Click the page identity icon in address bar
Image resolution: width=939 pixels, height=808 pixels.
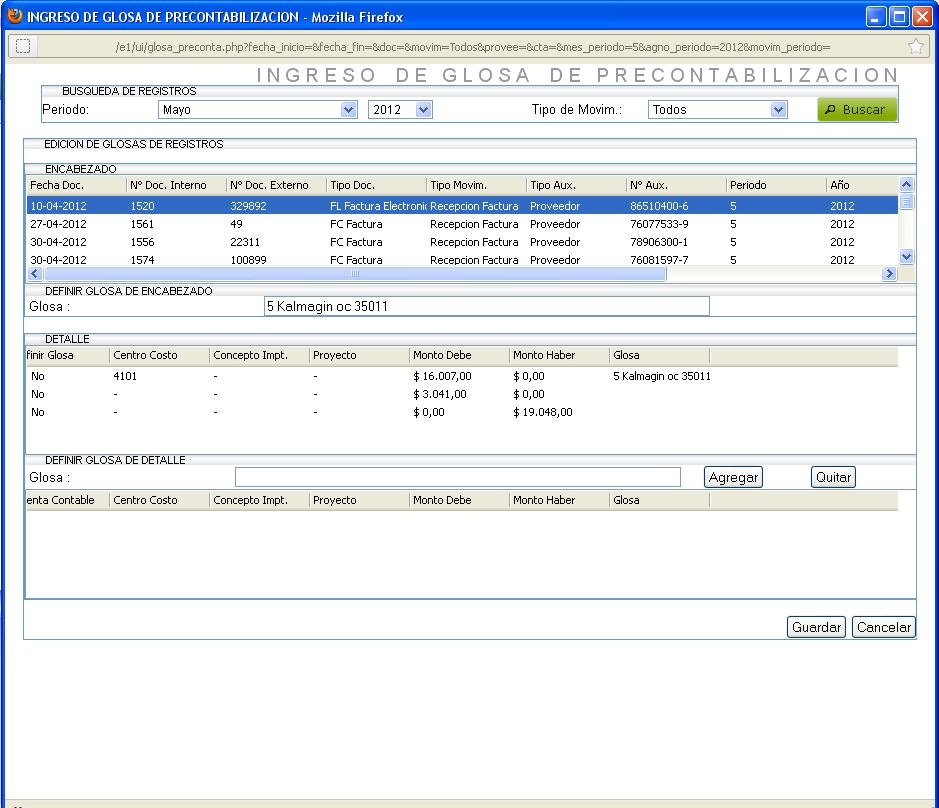[x=23, y=46]
